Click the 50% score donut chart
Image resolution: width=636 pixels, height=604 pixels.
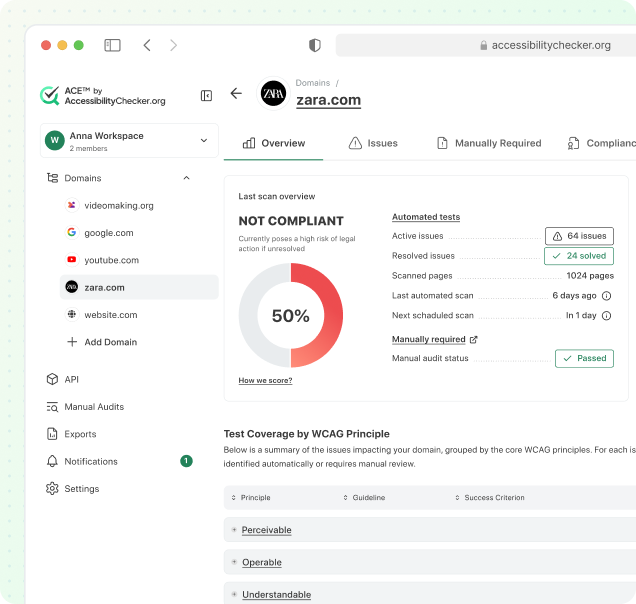coord(291,315)
